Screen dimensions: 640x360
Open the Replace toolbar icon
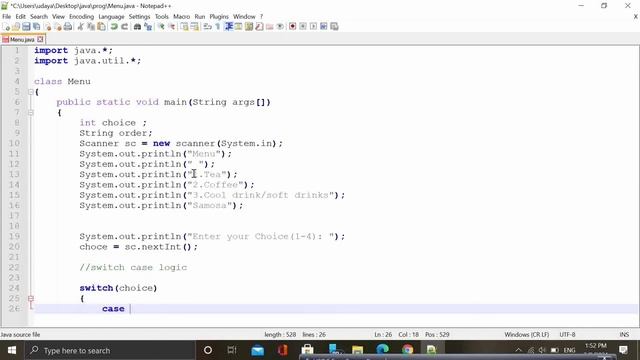149,27
